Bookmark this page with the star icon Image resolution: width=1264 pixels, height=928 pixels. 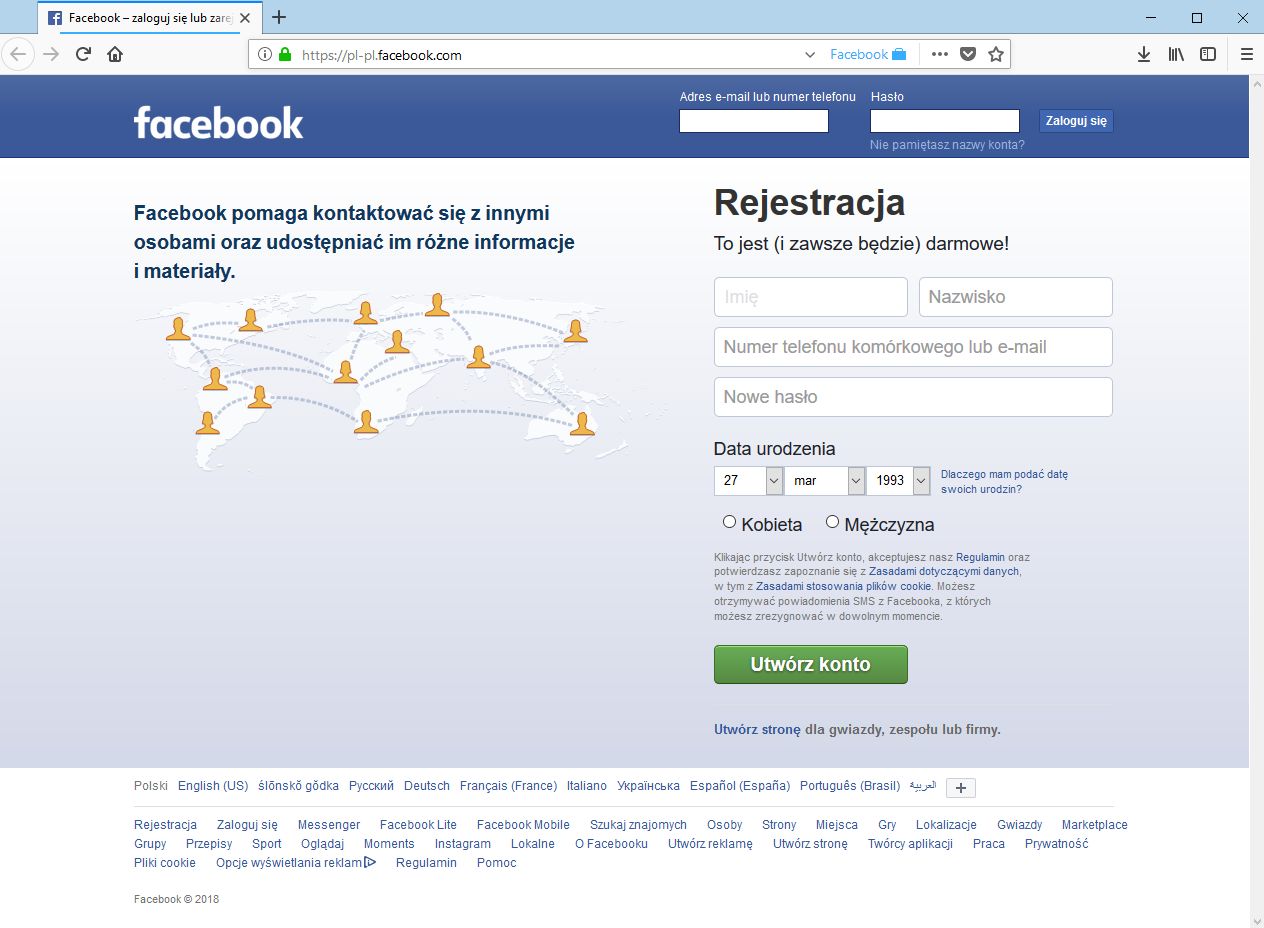coord(996,55)
